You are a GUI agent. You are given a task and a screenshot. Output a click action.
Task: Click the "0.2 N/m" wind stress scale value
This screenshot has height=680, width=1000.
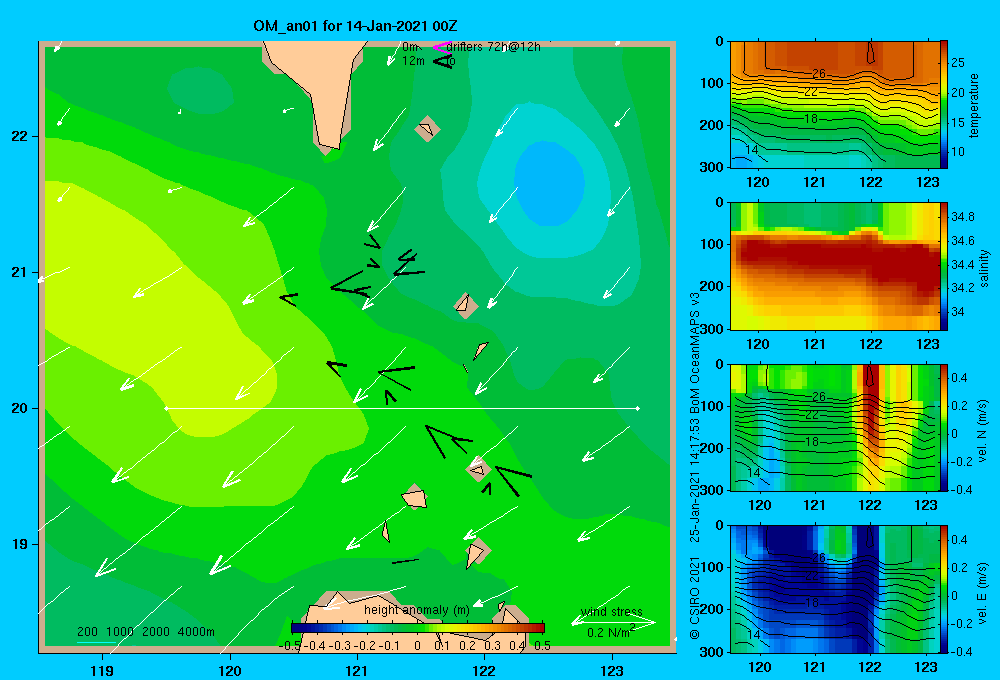pos(608,633)
